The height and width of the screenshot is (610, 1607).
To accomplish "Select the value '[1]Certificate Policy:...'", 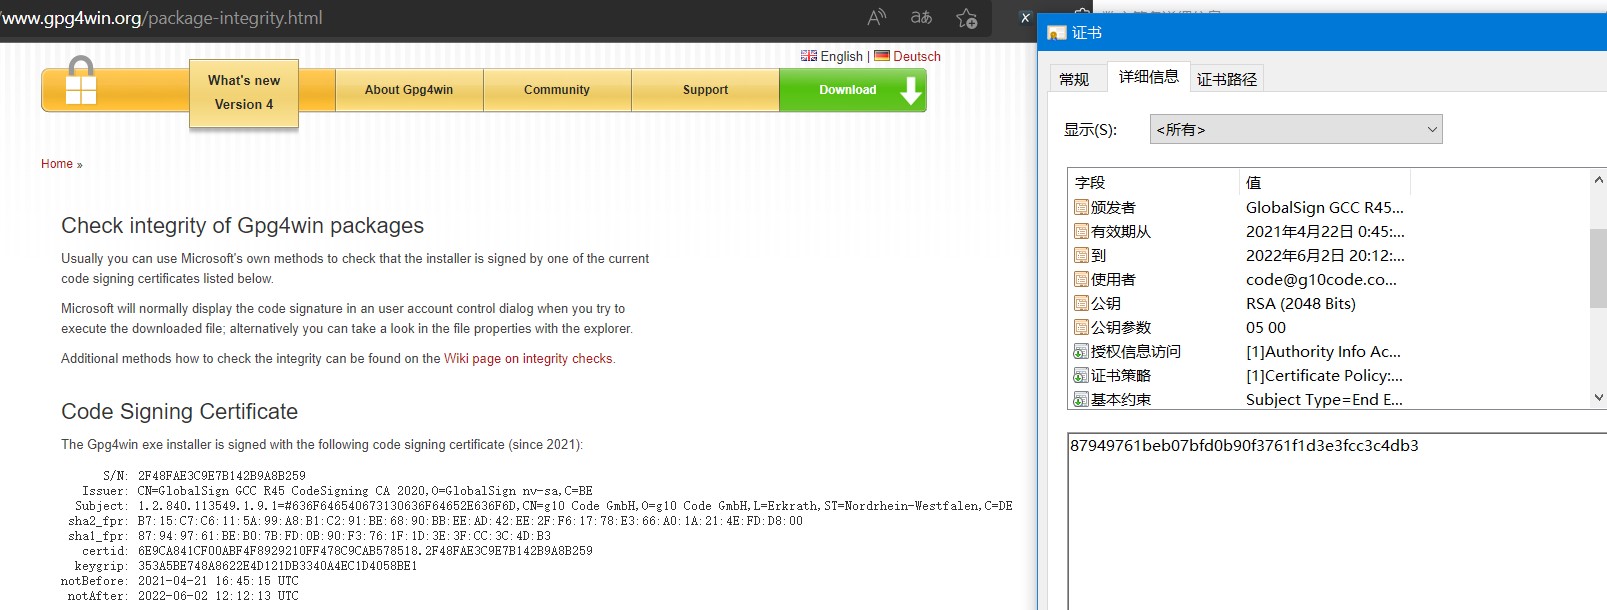I will point(1324,375).
